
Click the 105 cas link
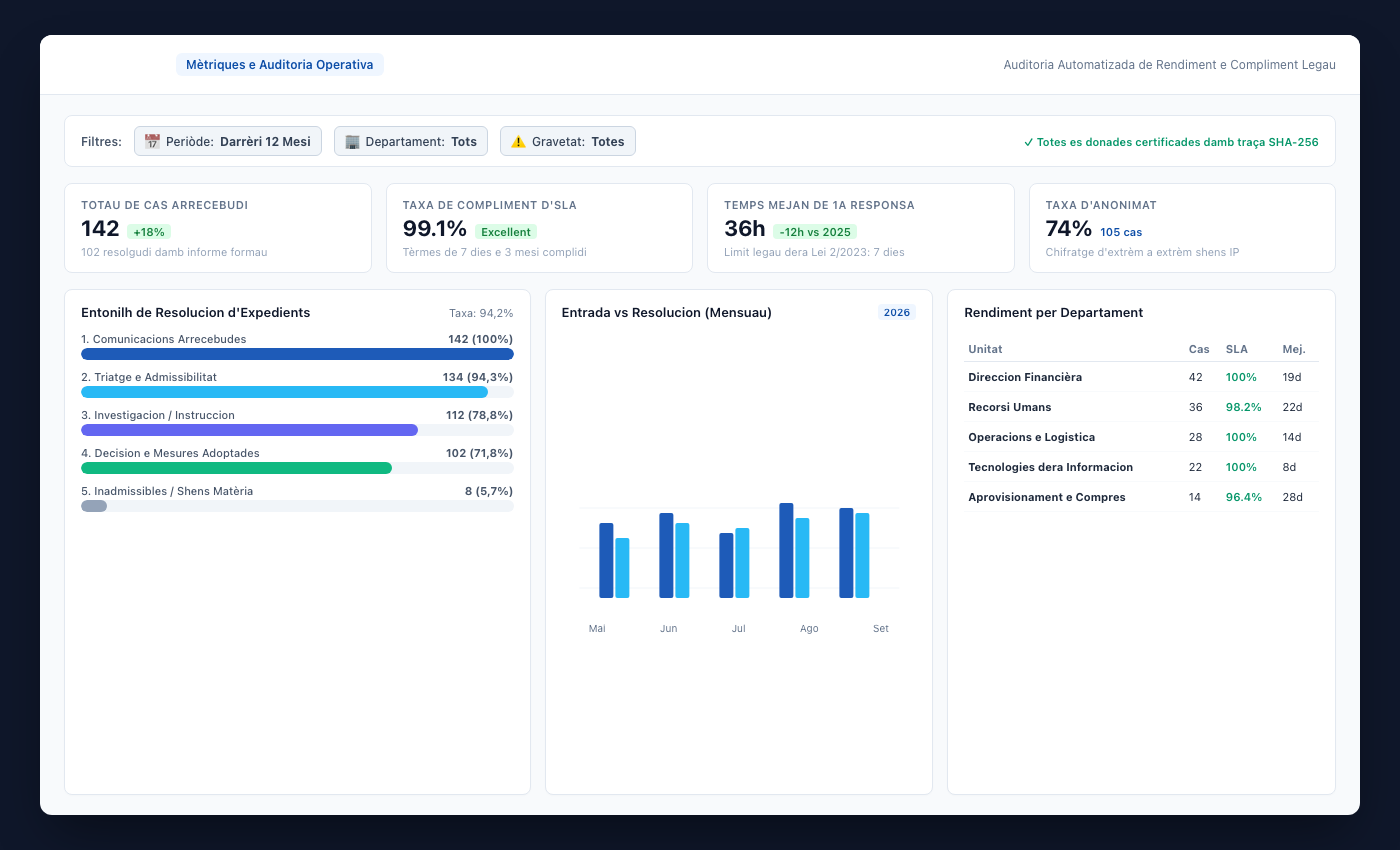1121,232
